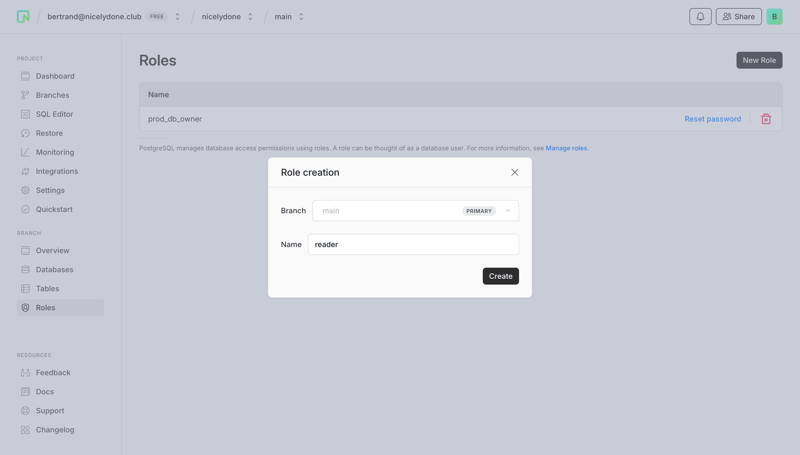Click the Overview sidebar icon
Viewport: 800px width, 455px height.
tap(25, 250)
